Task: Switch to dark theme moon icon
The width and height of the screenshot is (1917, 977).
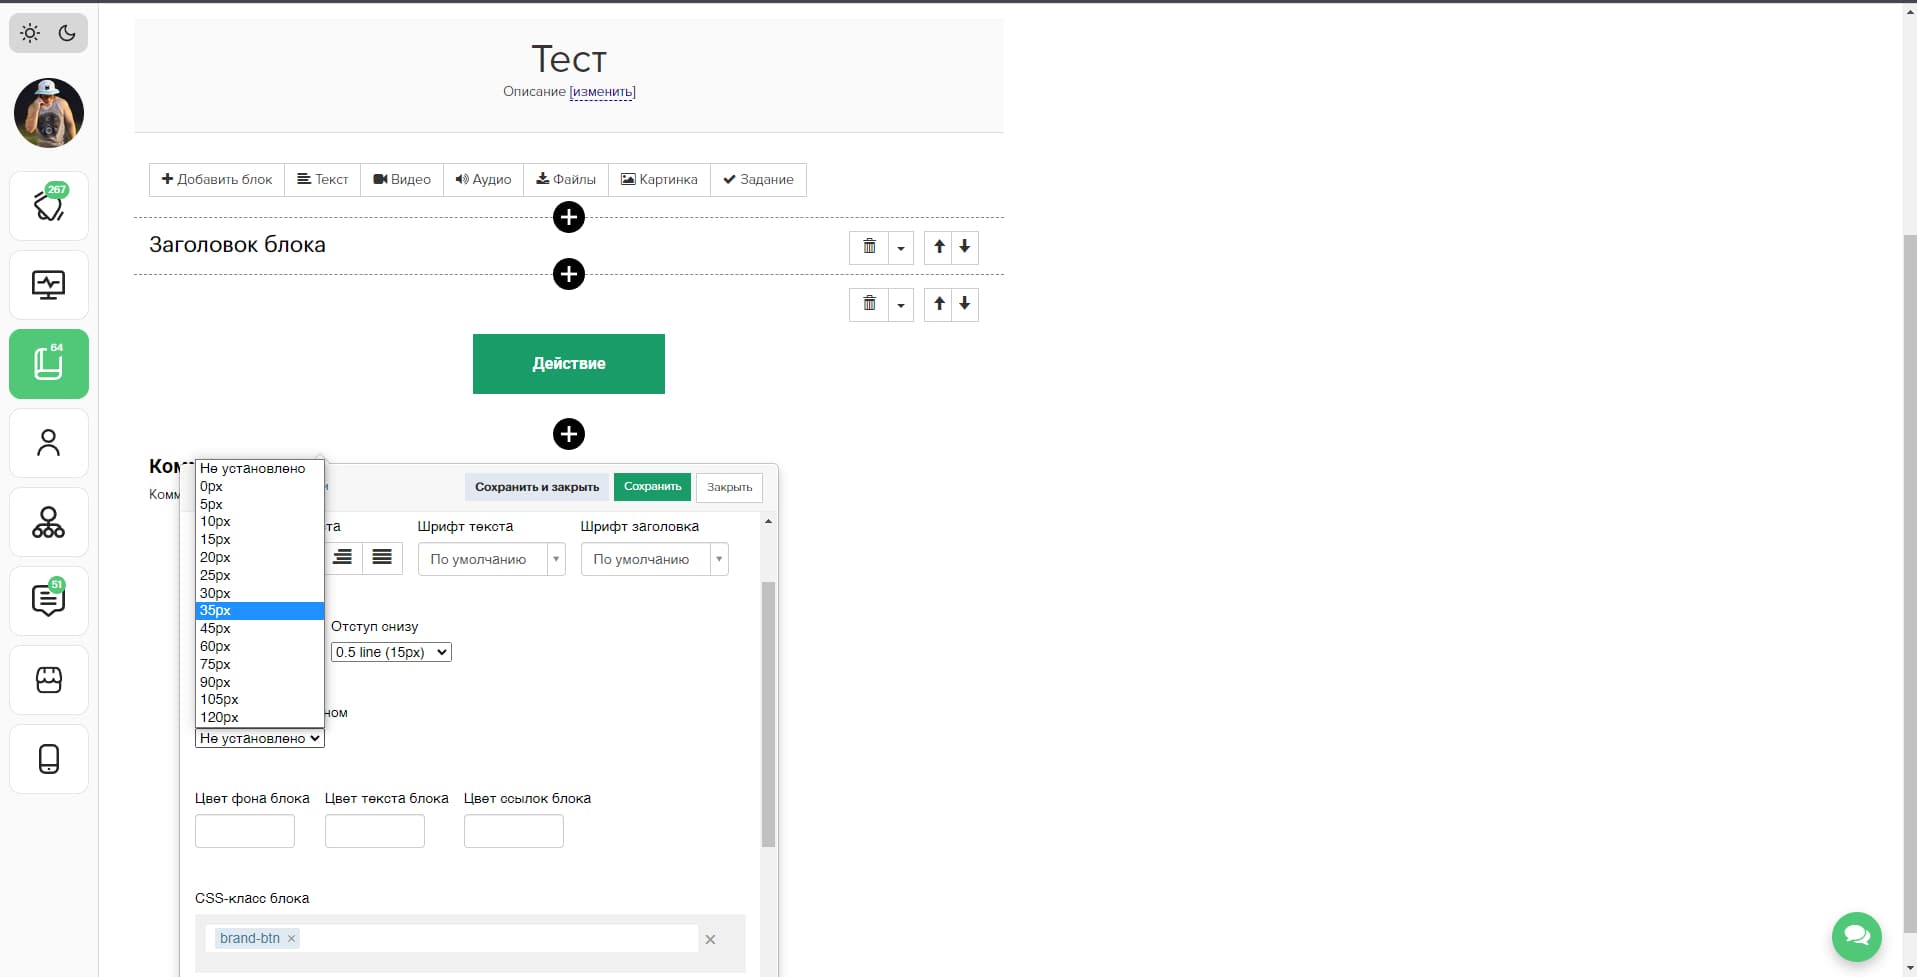Action: click(x=67, y=33)
